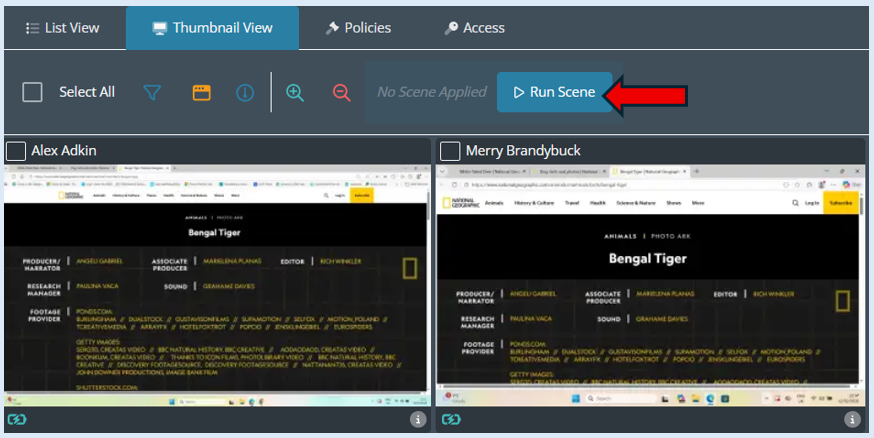874x438 pixels.
Task: Click the orange window icon
Action: pos(201,93)
